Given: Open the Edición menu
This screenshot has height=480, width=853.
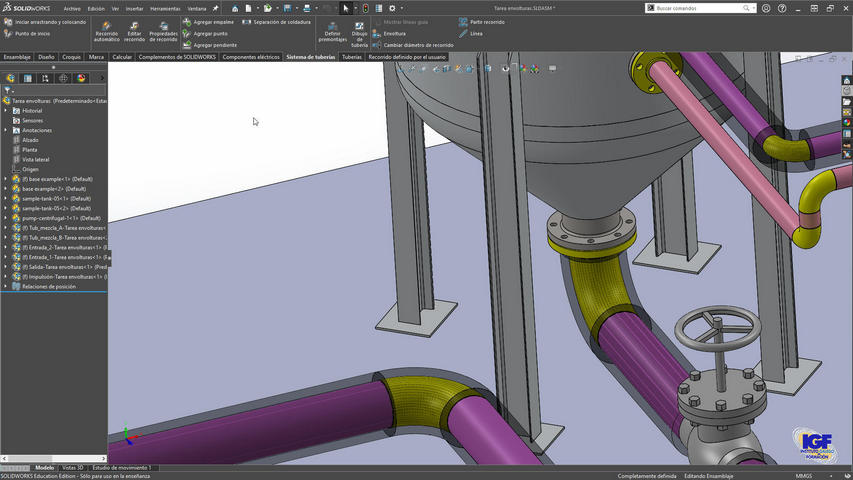Looking at the screenshot, I should [96, 9].
